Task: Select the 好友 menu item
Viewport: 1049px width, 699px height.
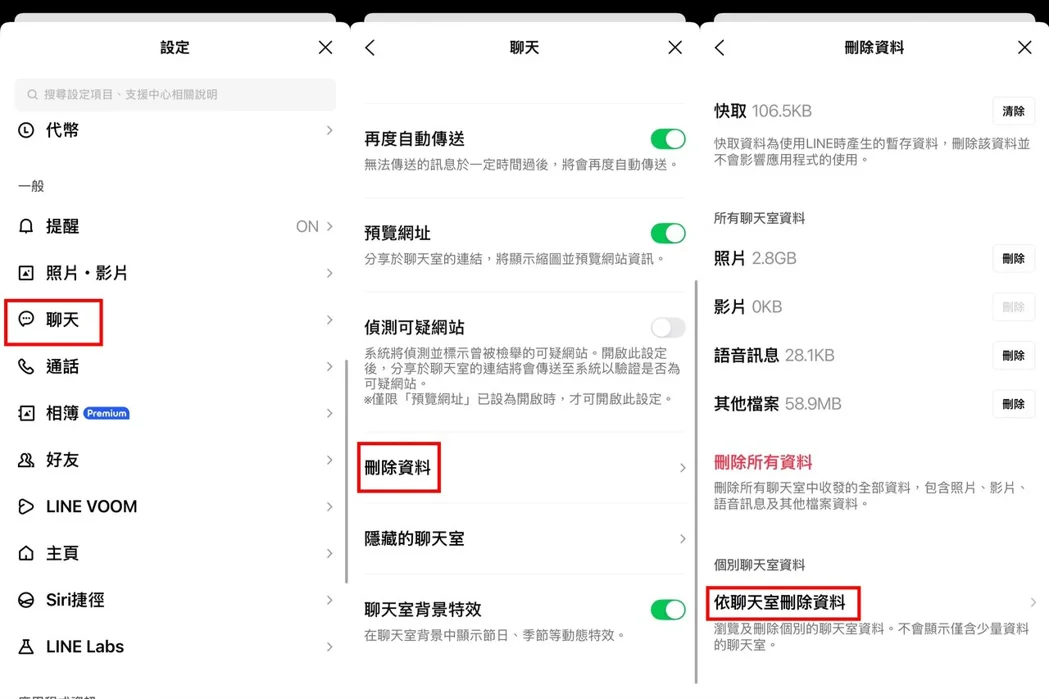Action: click(175, 460)
